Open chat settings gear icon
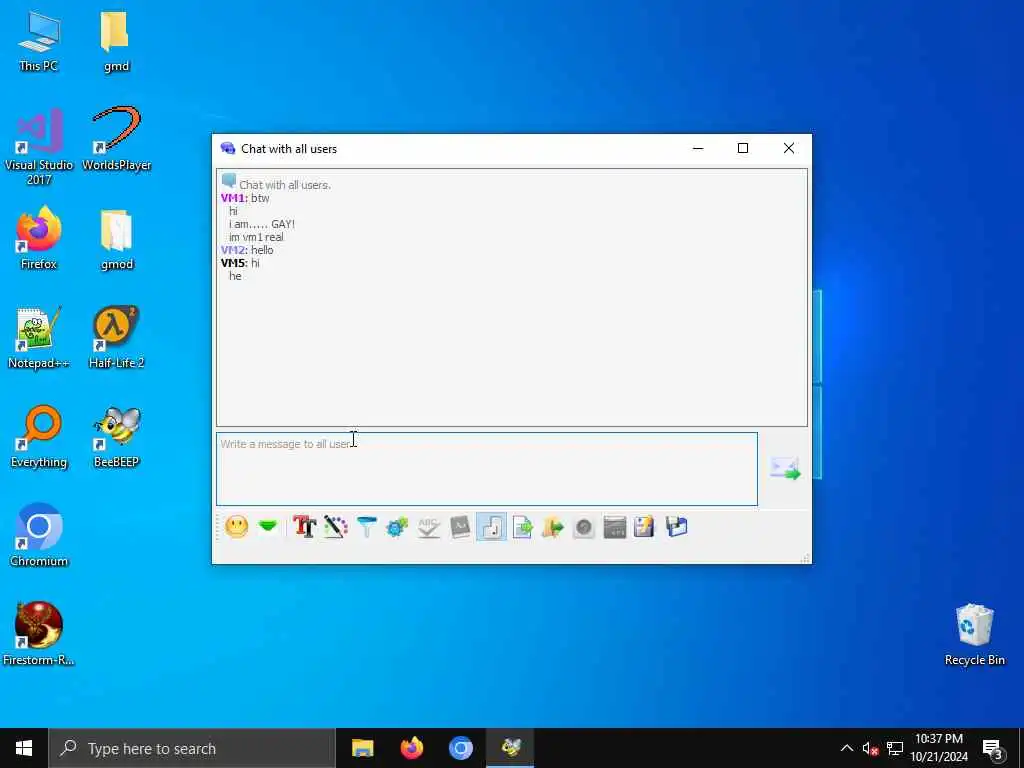Viewport: 1024px width, 768px height. (397, 526)
